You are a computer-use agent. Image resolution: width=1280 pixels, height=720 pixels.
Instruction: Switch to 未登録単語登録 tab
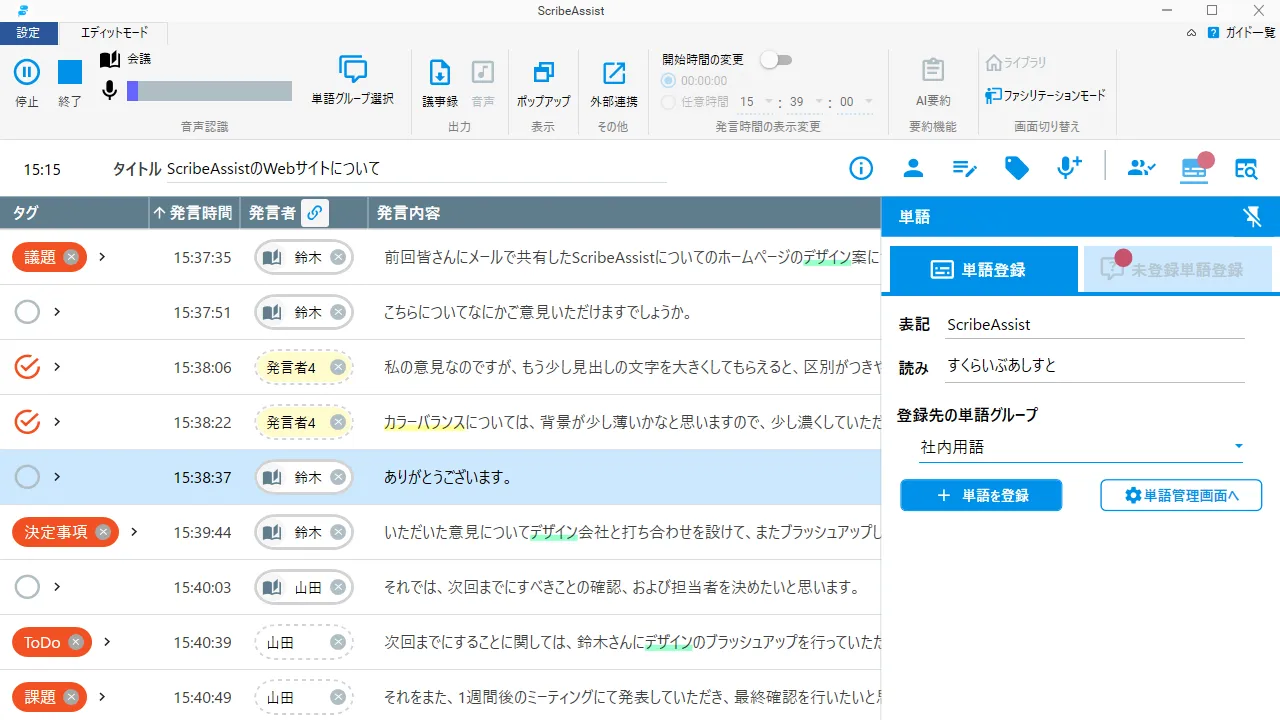pos(1177,270)
